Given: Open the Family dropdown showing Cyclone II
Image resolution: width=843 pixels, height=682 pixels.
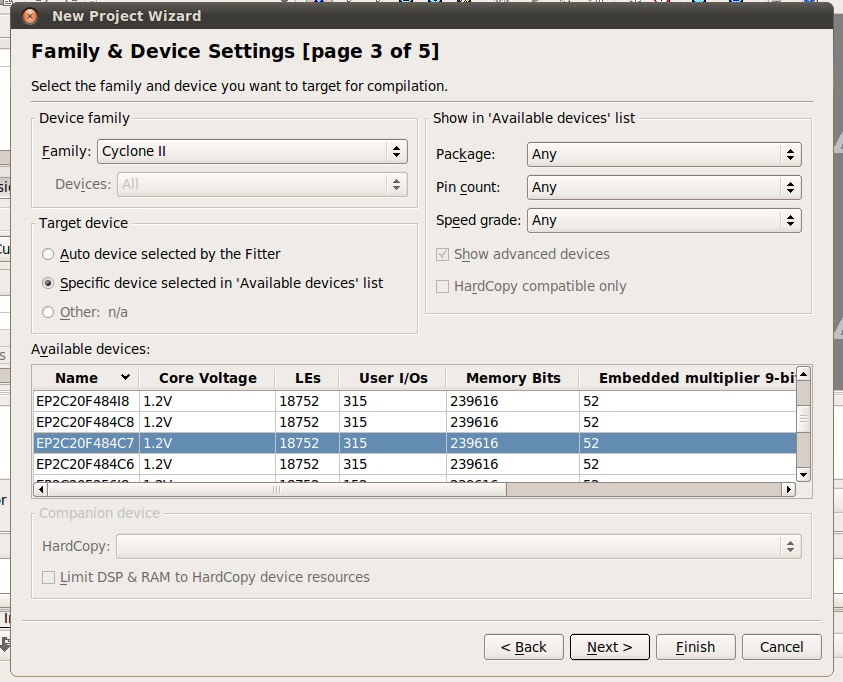Looking at the screenshot, I should click(252, 152).
